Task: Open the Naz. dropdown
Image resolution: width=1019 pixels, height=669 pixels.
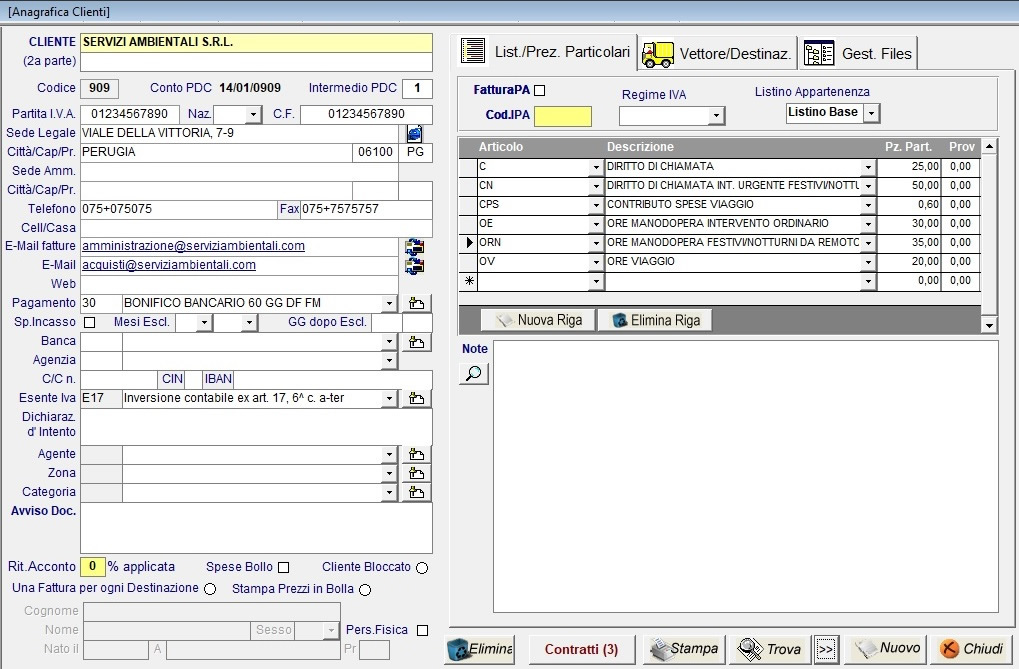Action: [253, 115]
